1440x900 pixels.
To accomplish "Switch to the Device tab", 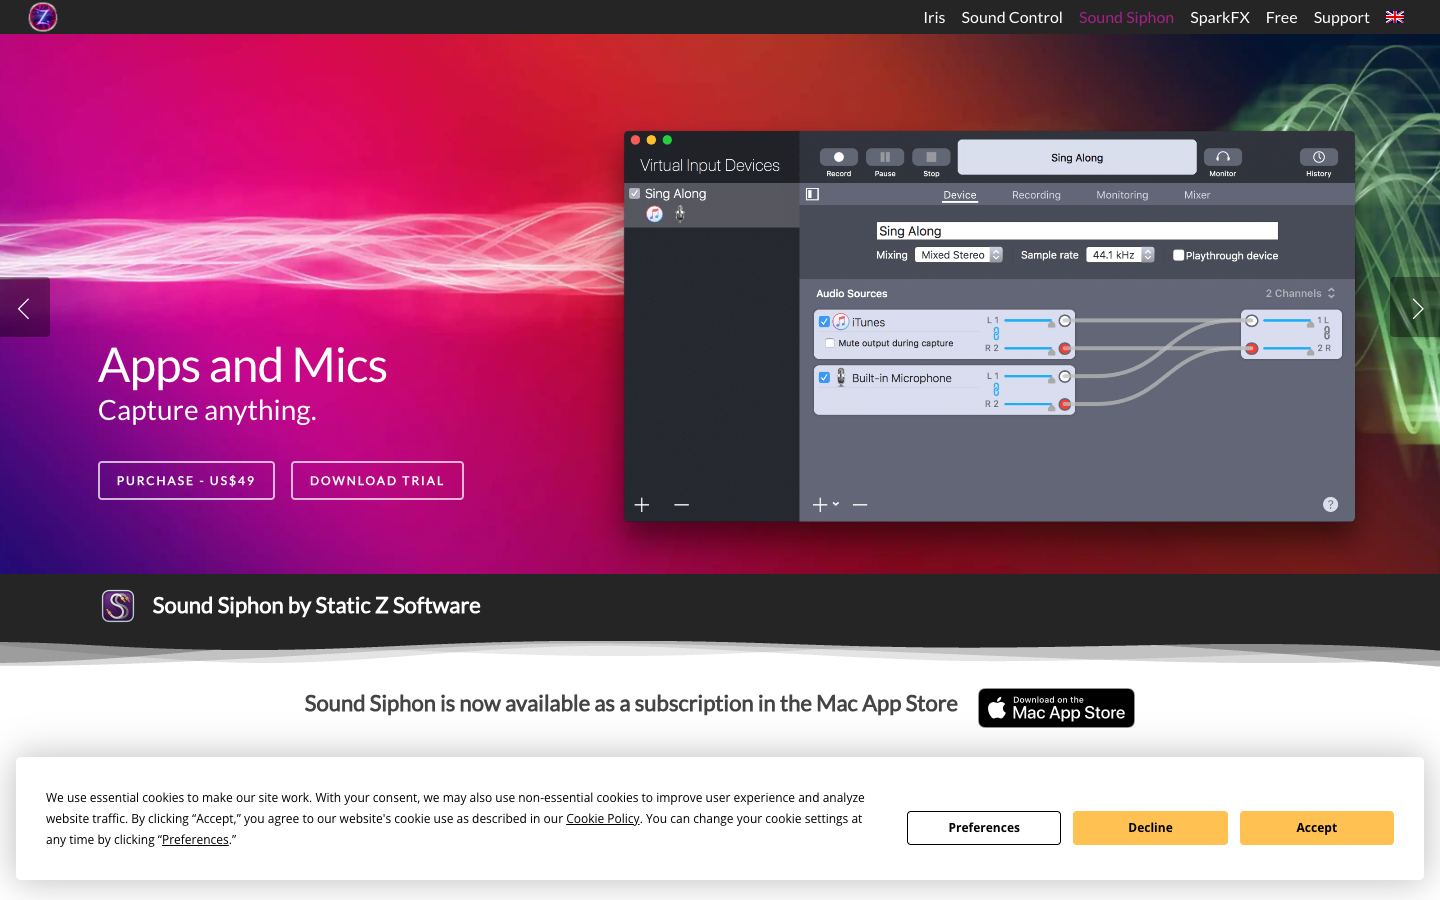I will coord(959,195).
